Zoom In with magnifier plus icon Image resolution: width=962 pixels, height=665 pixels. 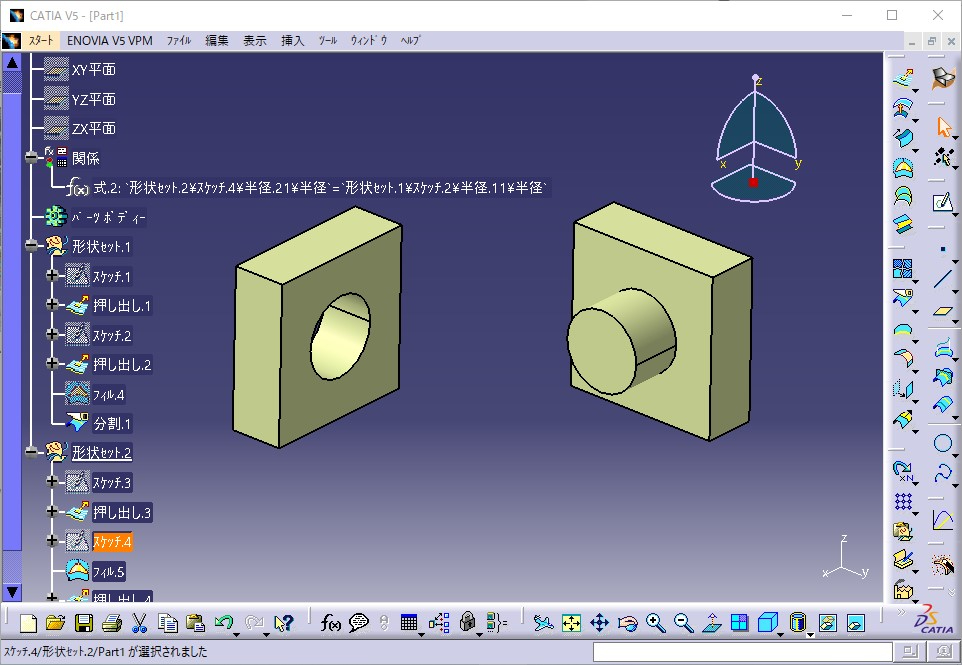[x=656, y=623]
